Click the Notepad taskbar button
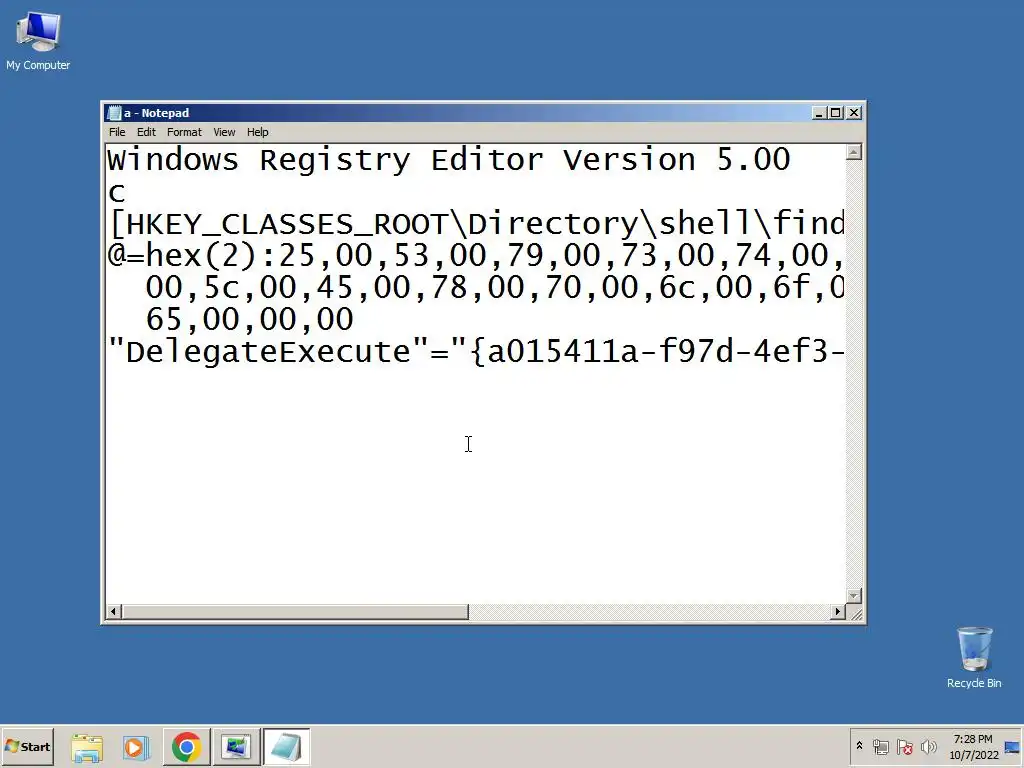The width and height of the screenshot is (1024, 768). click(286, 747)
